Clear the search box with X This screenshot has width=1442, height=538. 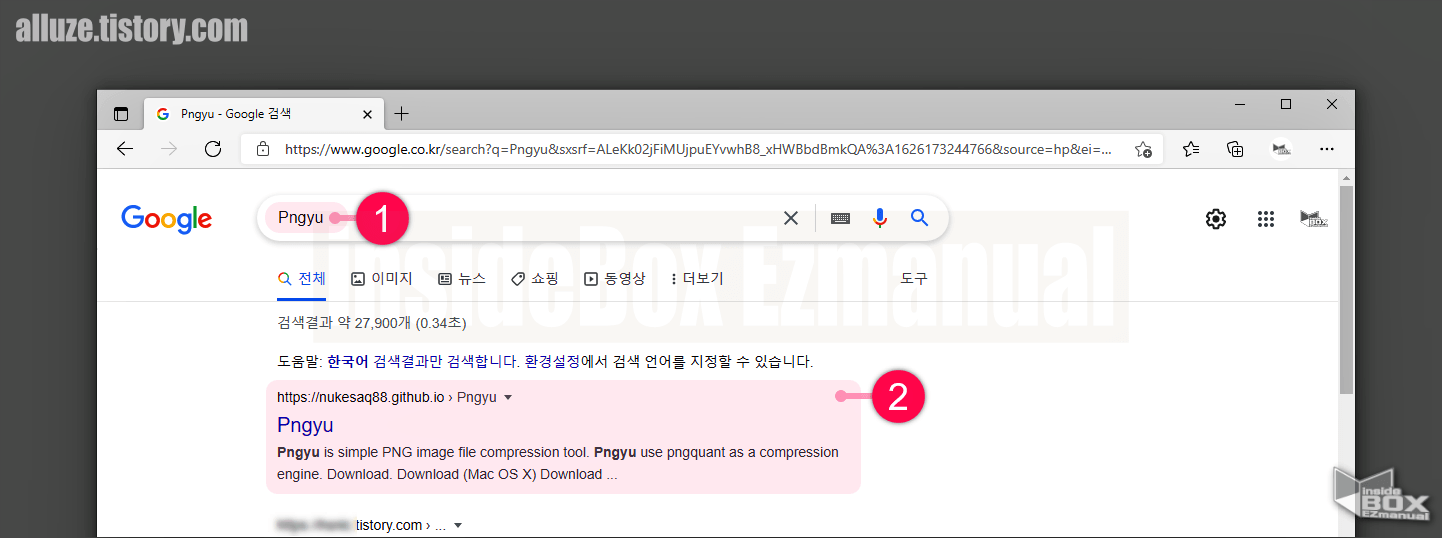(791, 218)
